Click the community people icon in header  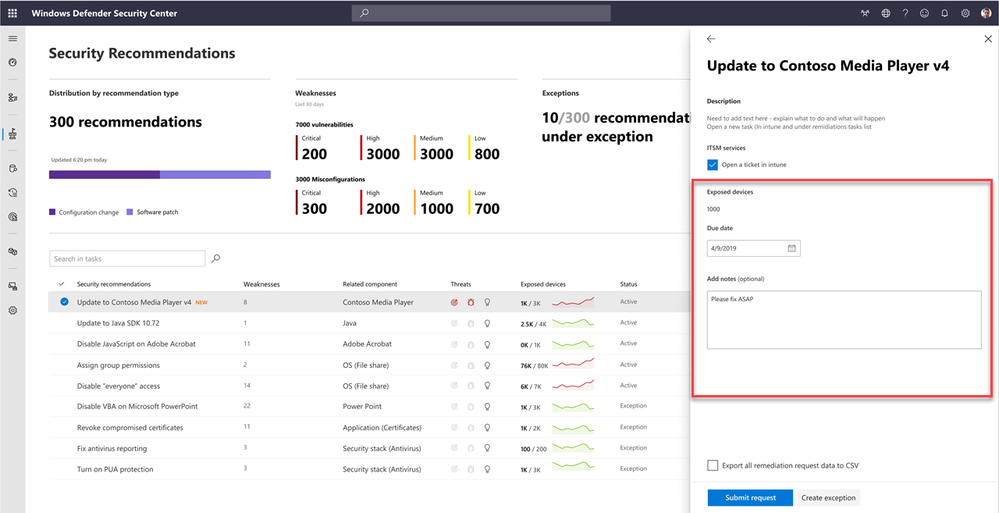pos(865,13)
